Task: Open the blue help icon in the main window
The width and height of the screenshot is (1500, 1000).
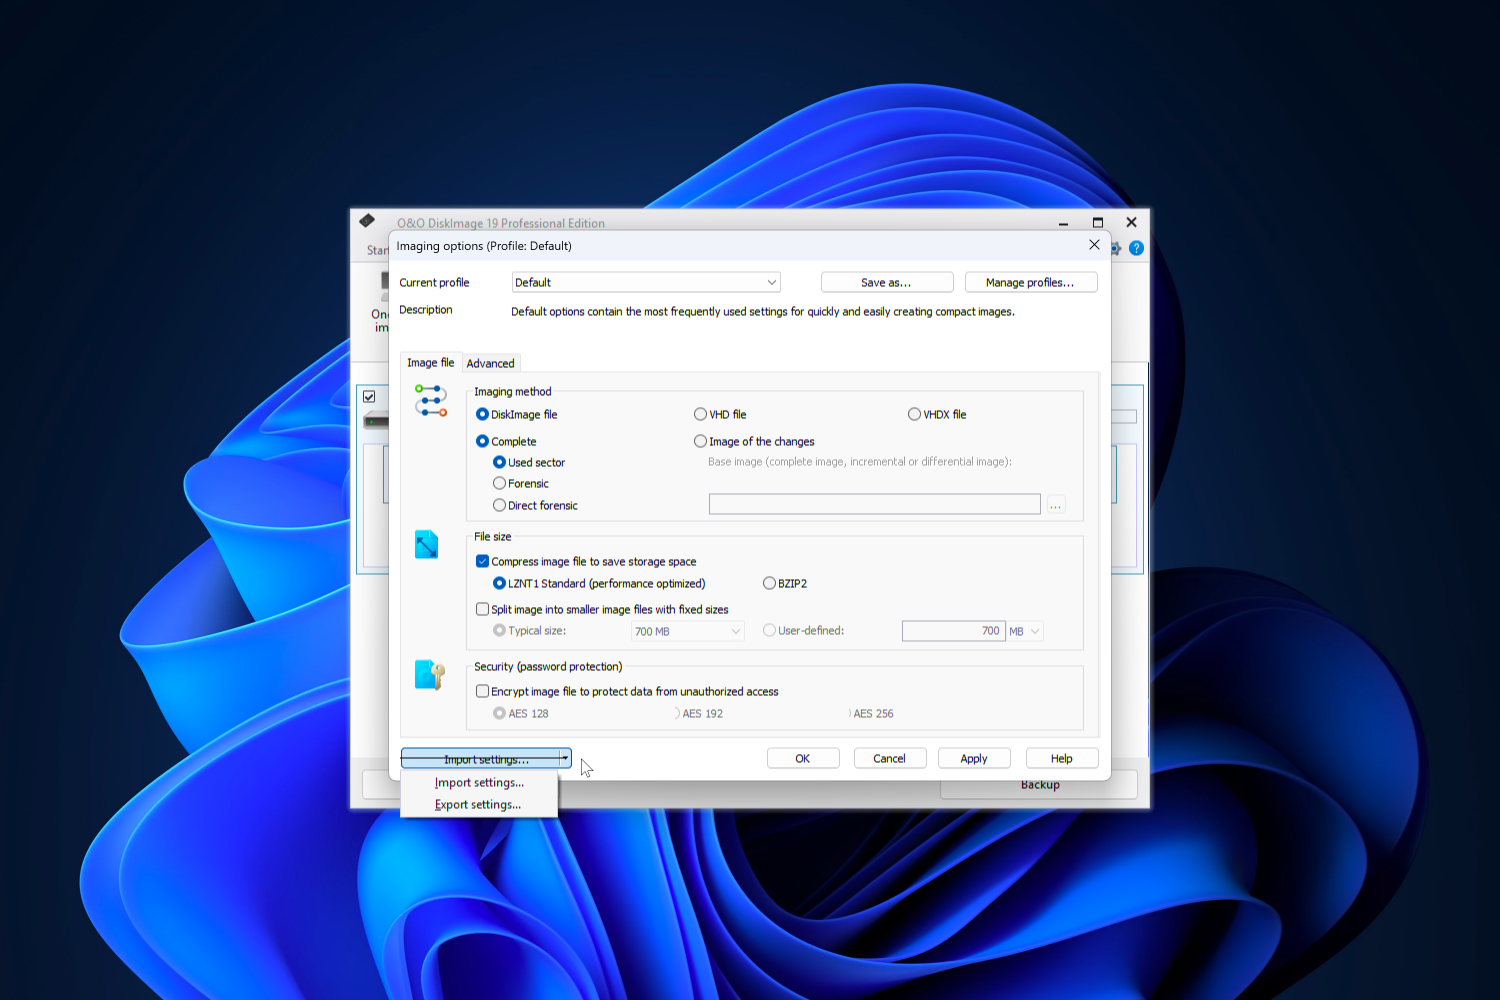Action: [x=1136, y=248]
